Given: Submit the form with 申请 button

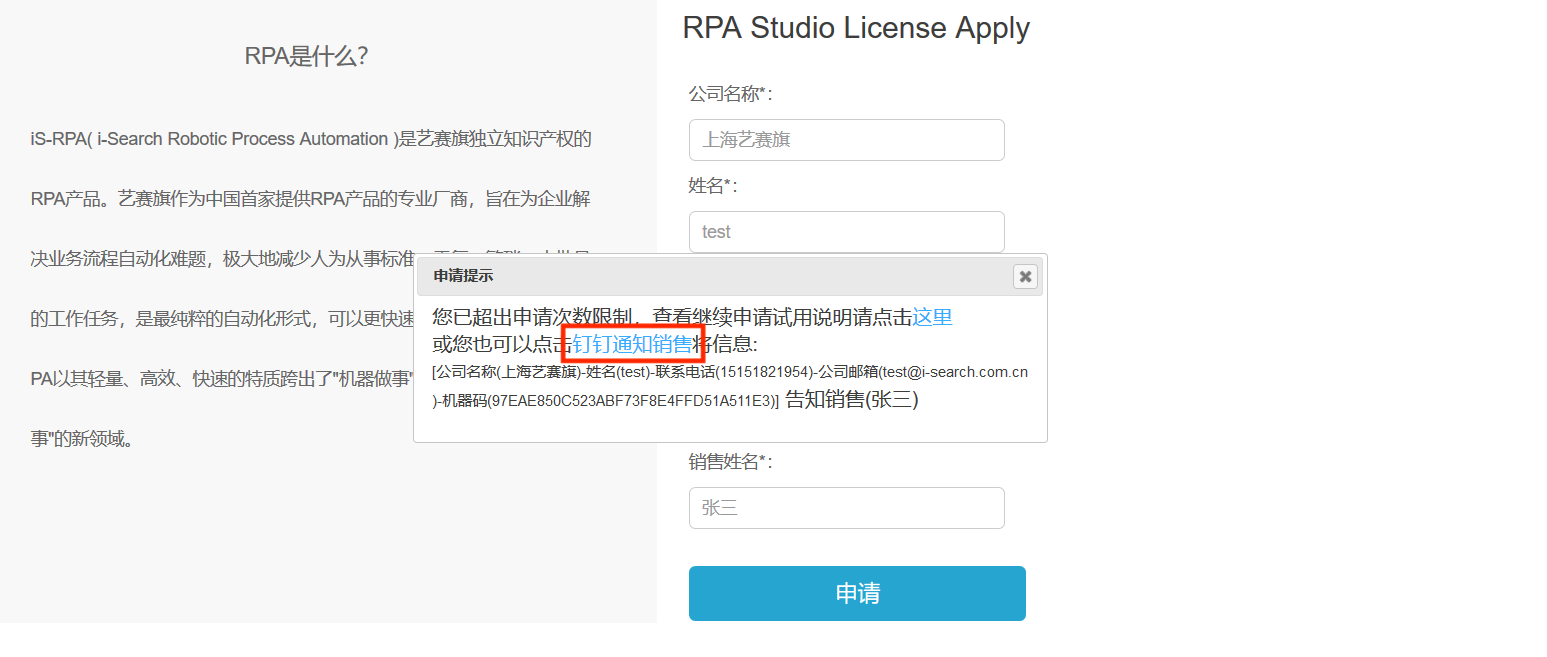Looking at the screenshot, I should [x=857, y=593].
